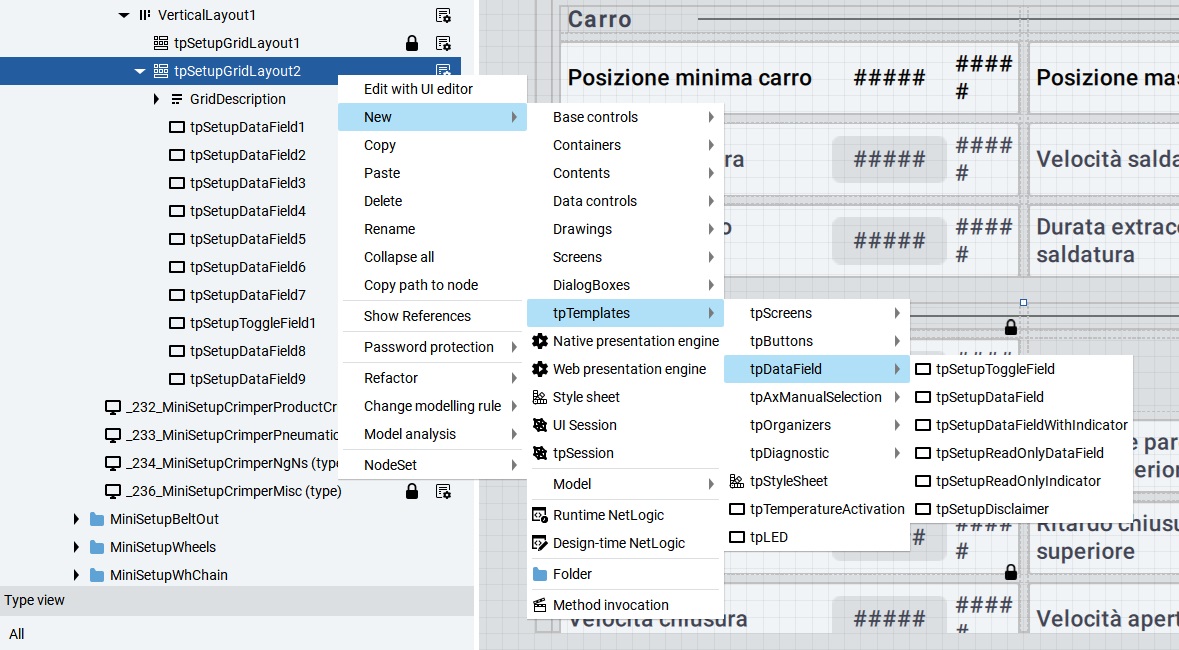Click the lock icon beside tpSetupGridLayout1
Viewport: 1179px width, 650px height.
point(411,43)
